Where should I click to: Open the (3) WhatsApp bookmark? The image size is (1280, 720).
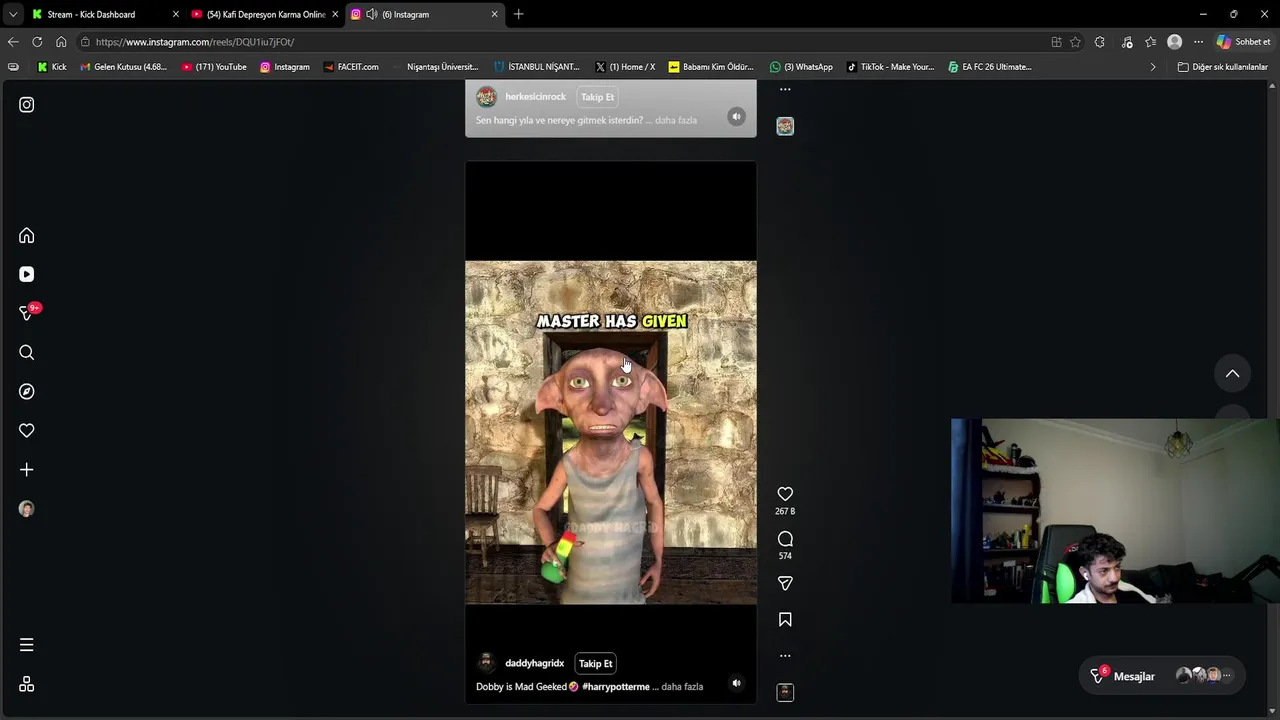pyautogui.click(x=801, y=67)
